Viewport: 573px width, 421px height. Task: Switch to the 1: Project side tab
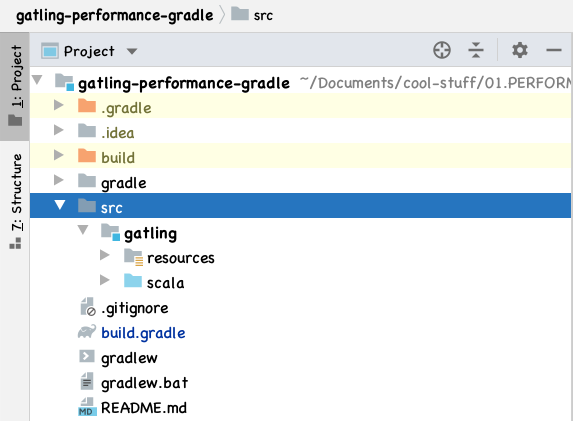pyautogui.click(x=15, y=86)
